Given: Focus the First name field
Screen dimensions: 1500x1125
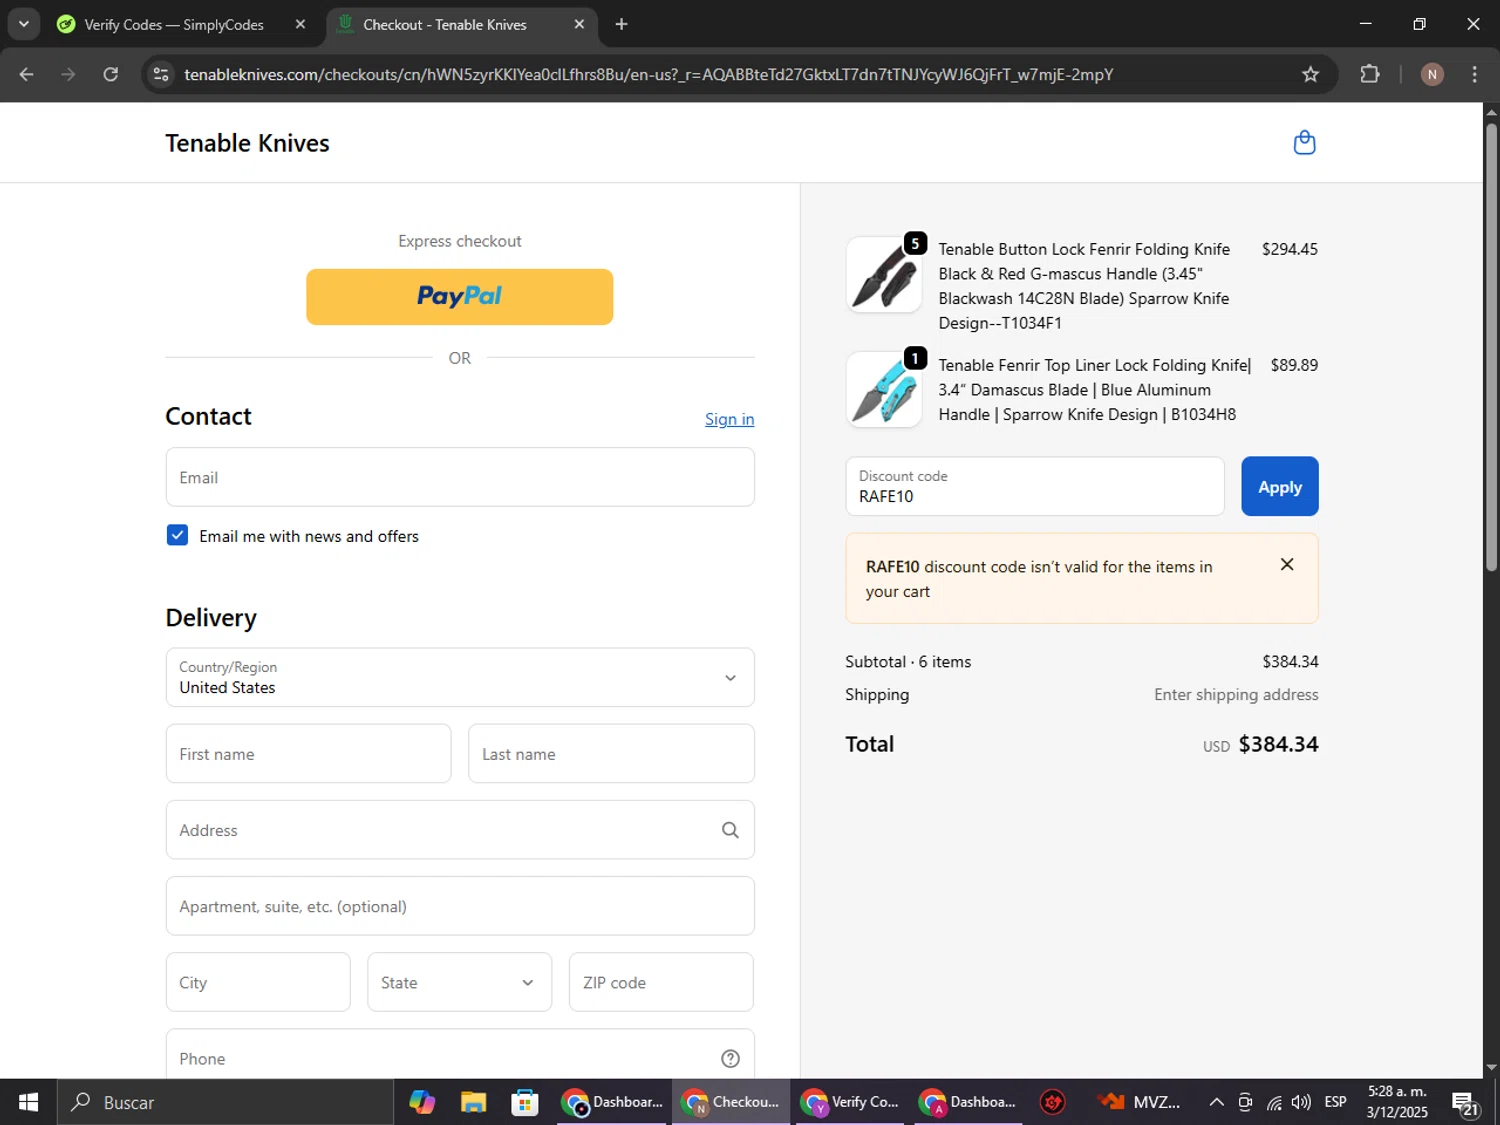Looking at the screenshot, I should tap(308, 754).
